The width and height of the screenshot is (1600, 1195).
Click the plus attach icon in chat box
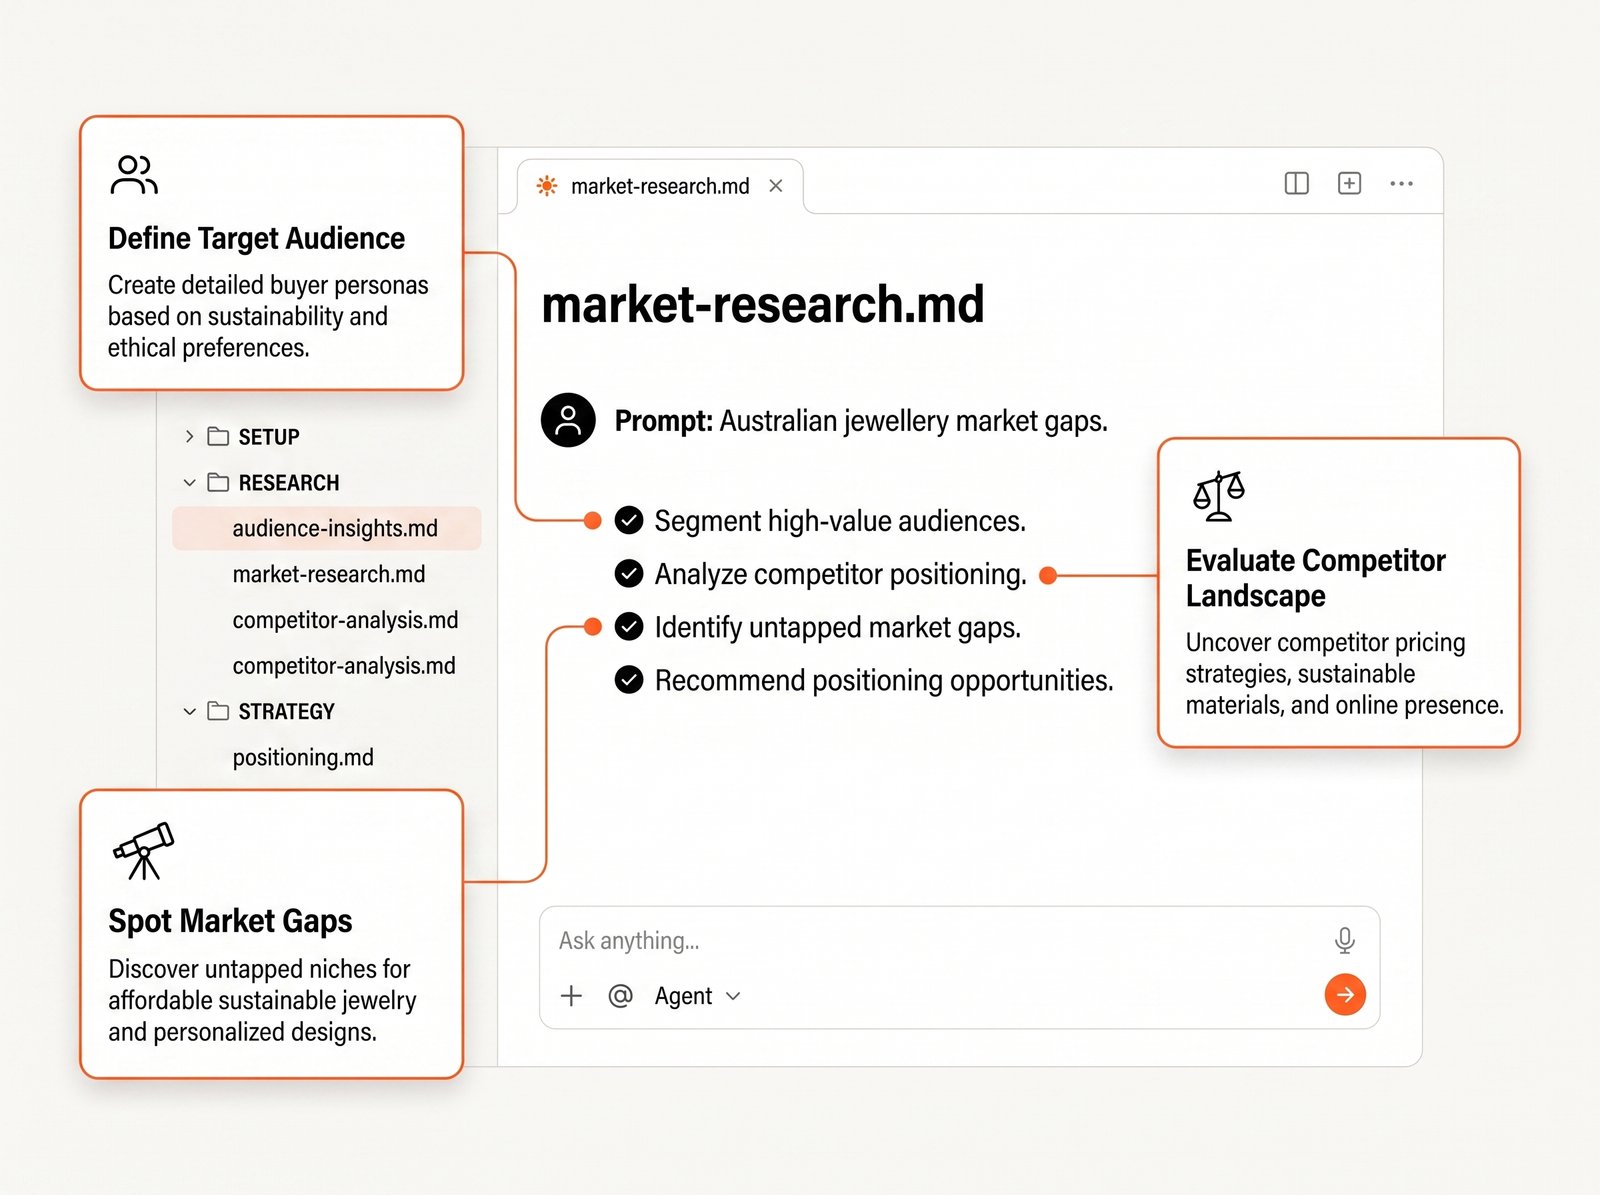click(571, 995)
